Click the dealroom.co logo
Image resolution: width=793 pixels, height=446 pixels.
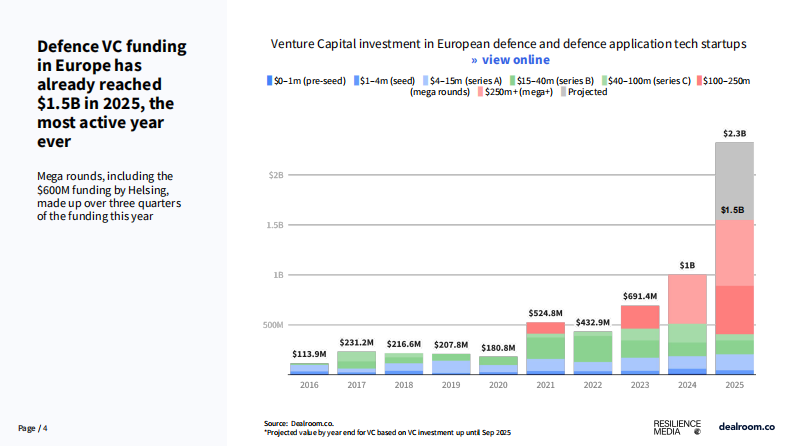point(746,426)
